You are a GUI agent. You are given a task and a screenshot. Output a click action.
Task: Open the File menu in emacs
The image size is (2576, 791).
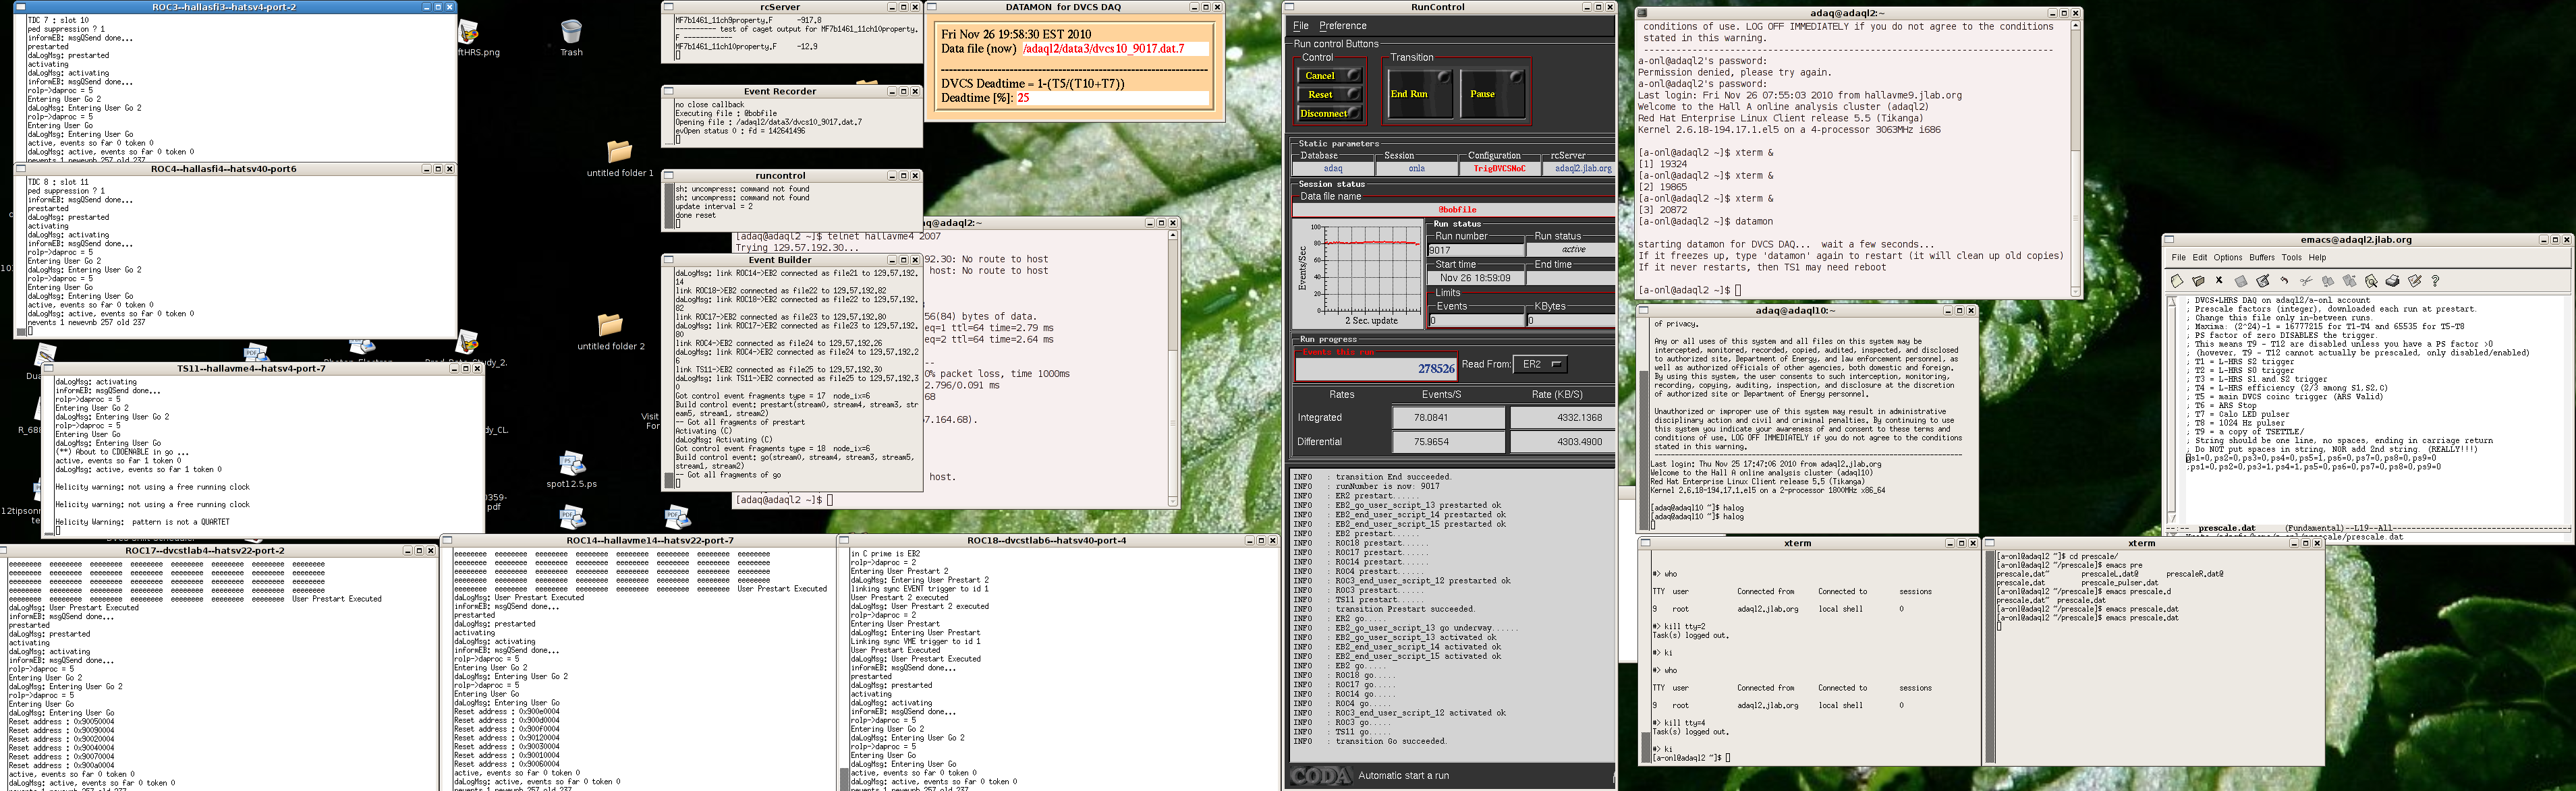click(x=2178, y=258)
